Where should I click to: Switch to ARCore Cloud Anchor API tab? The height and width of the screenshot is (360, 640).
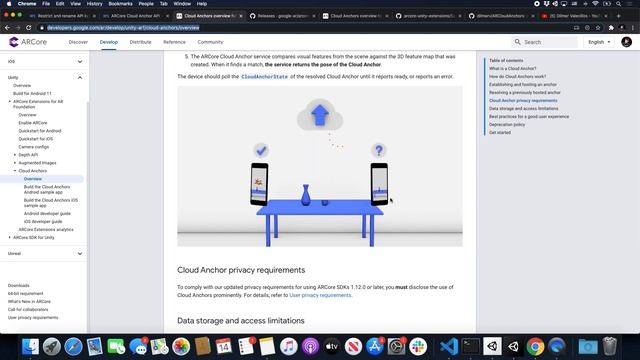click(135, 16)
